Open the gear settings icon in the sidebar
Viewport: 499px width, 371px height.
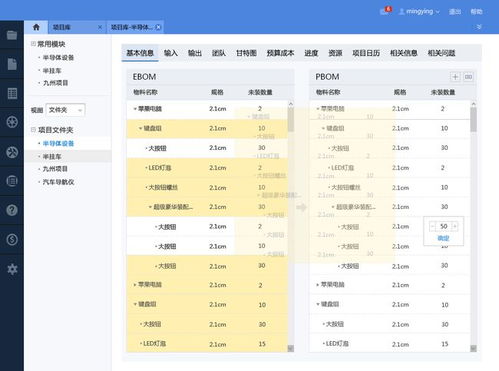pos(12,269)
